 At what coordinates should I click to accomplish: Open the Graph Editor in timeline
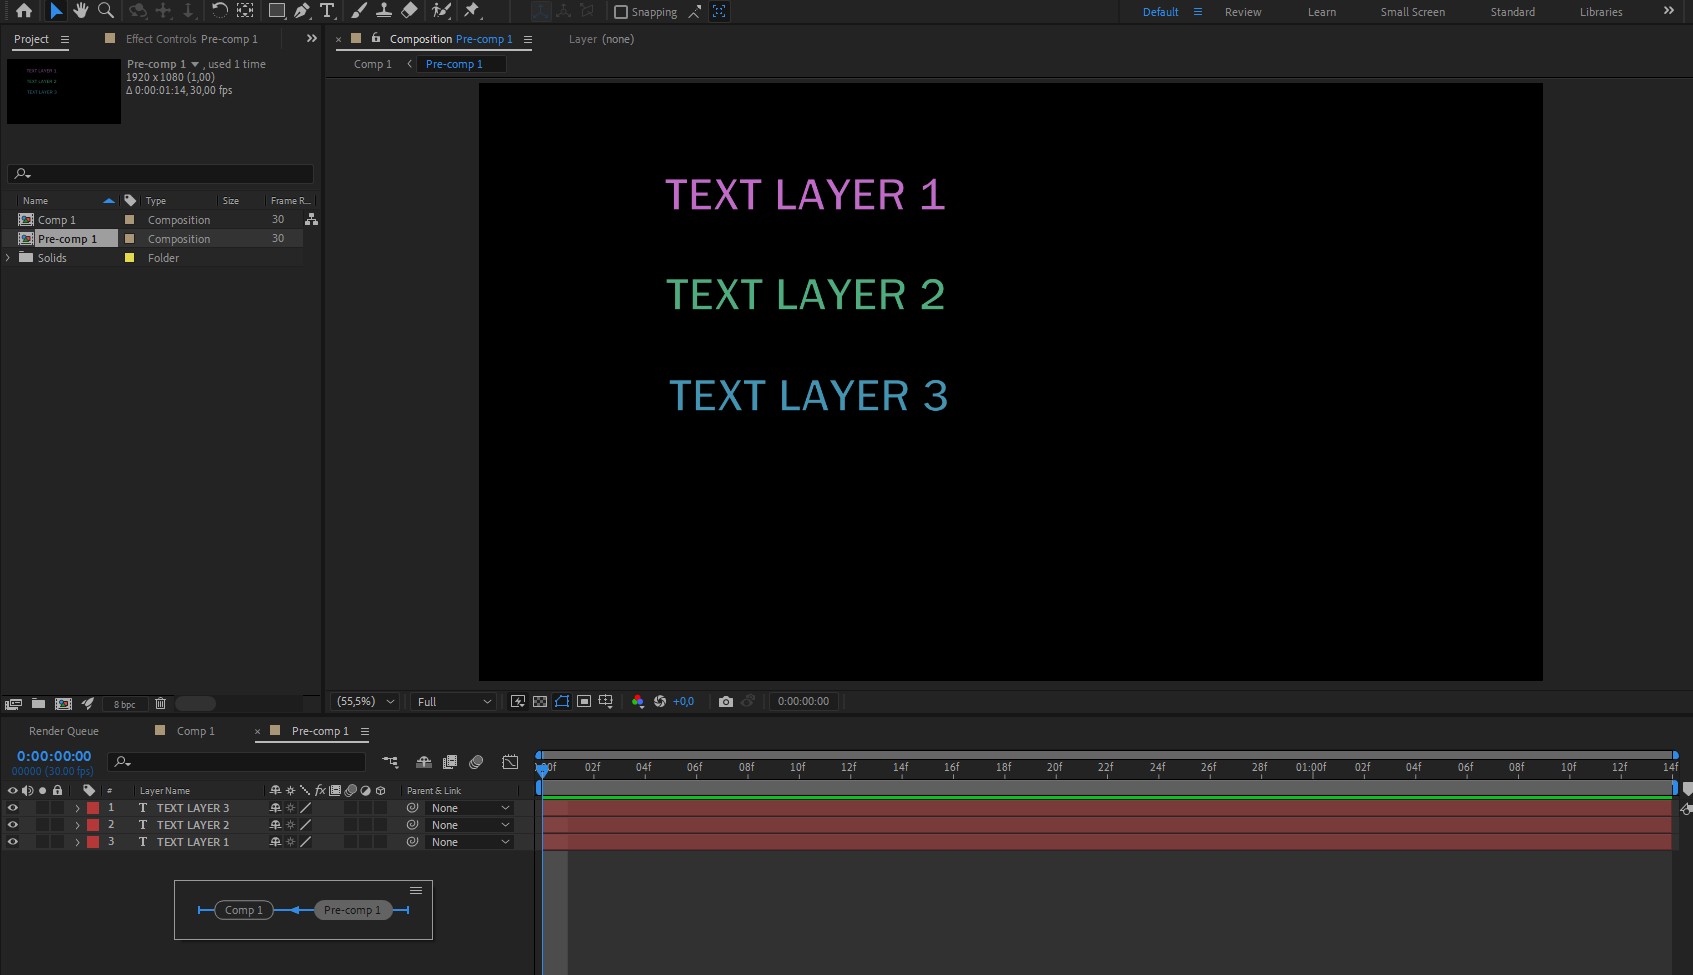click(x=510, y=762)
